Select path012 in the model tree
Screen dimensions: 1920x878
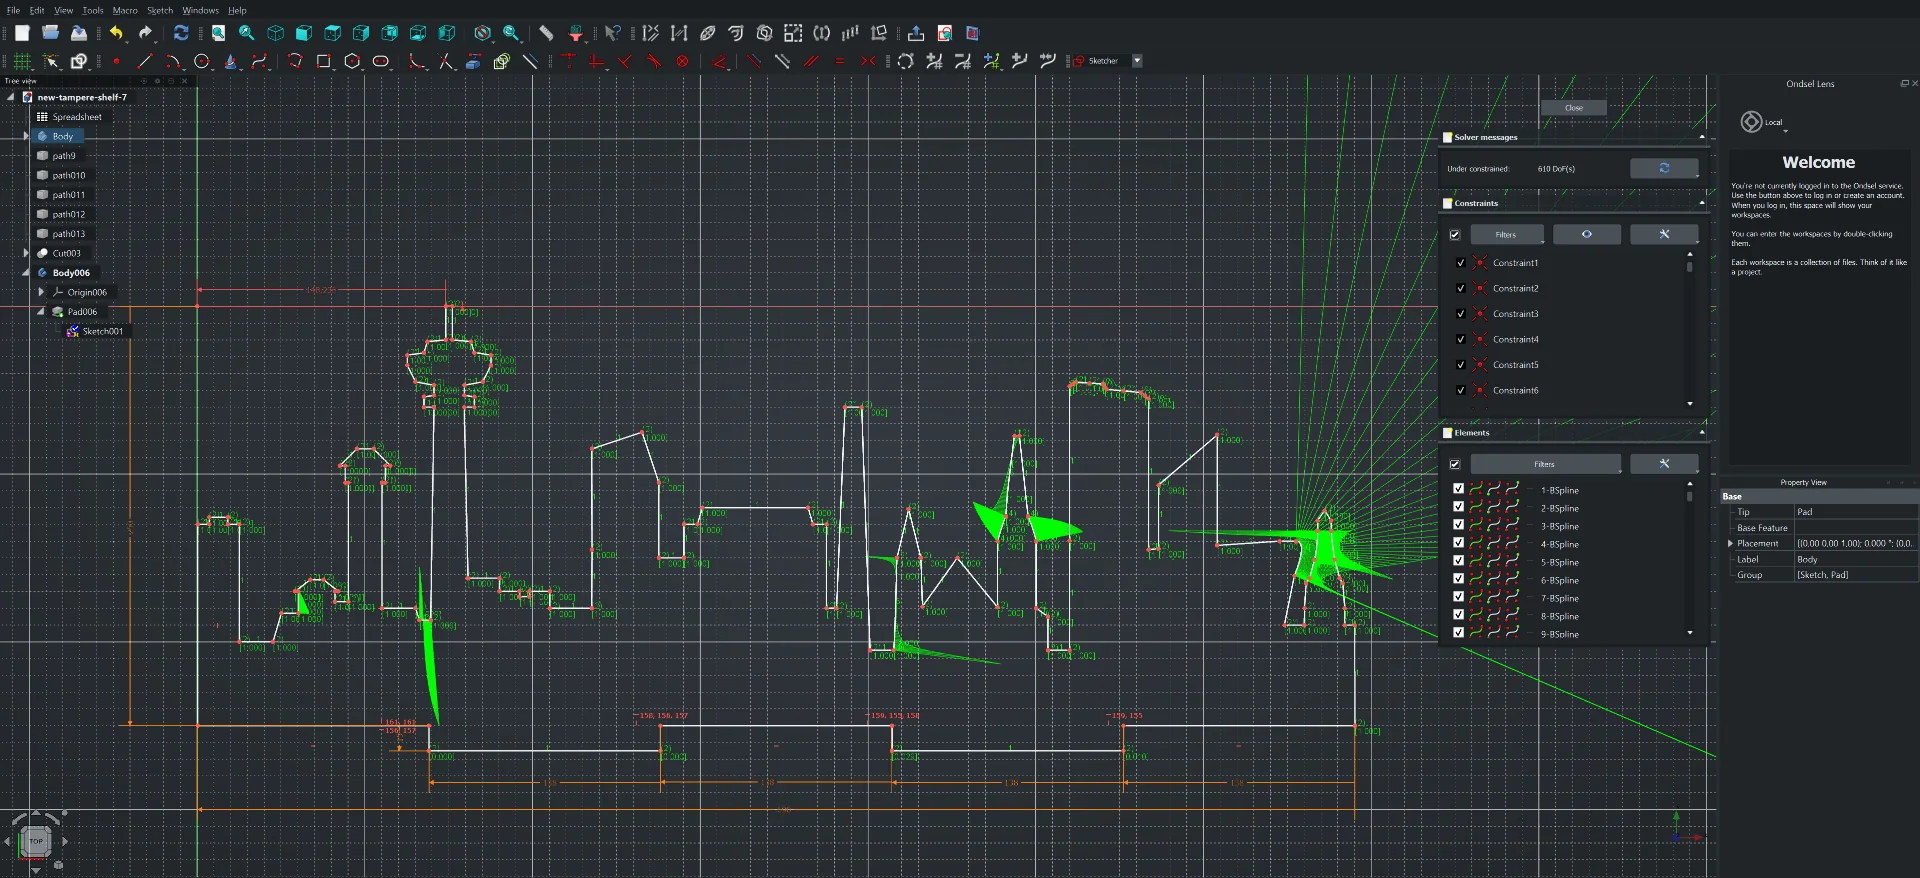click(68, 214)
